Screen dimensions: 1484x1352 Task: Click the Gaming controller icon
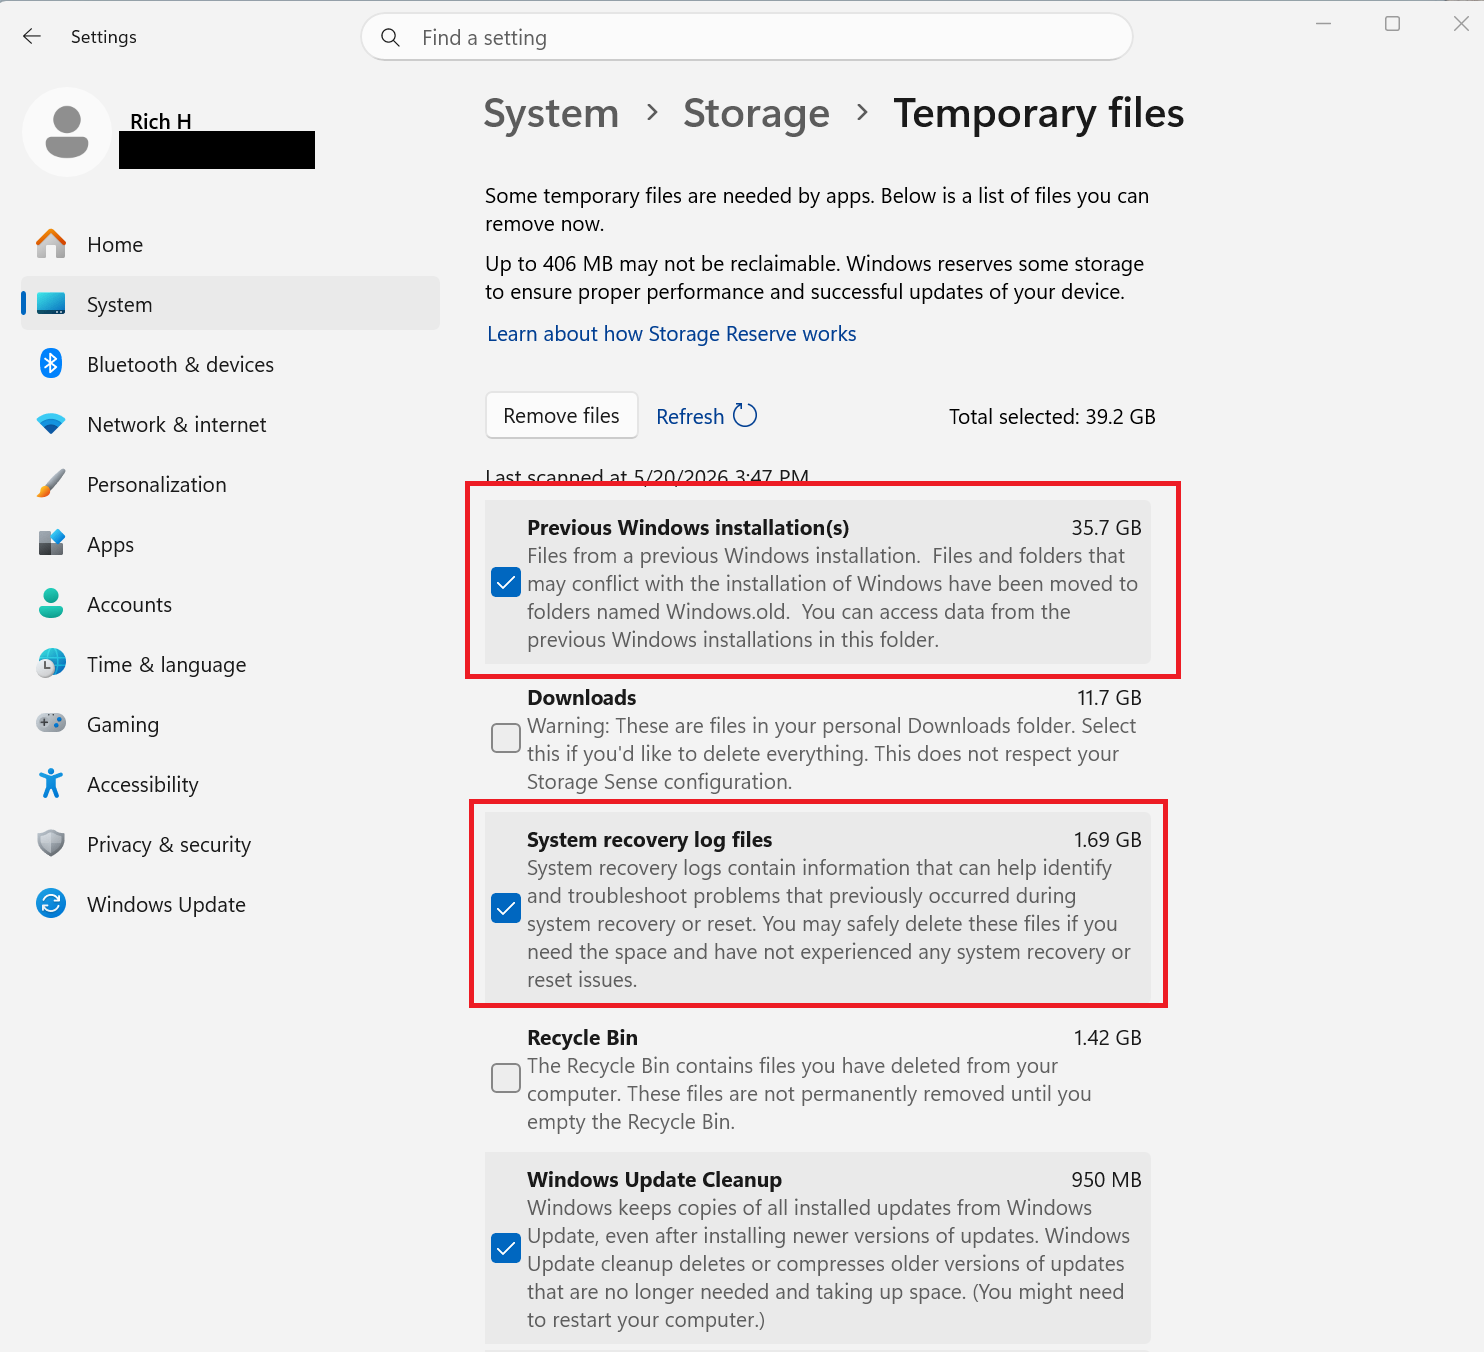coord(51,722)
